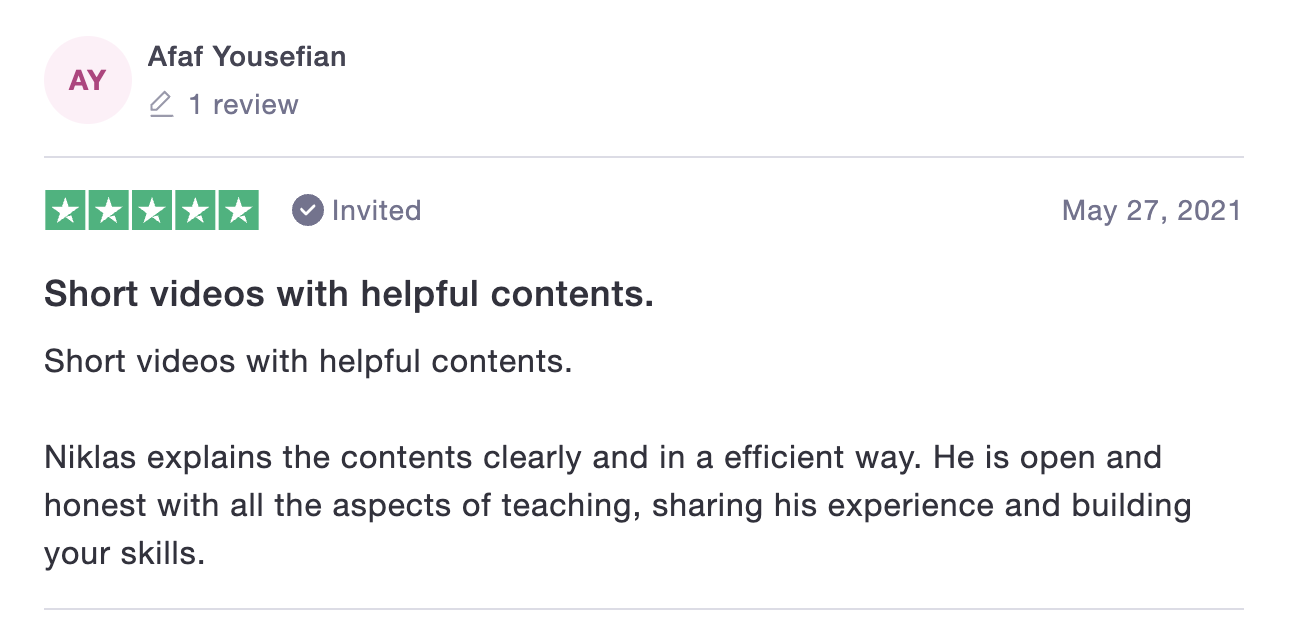Click the 'honest with all the aspects' line
Image resolution: width=1290 pixels, height=620 pixels.
pyautogui.click(x=617, y=505)
